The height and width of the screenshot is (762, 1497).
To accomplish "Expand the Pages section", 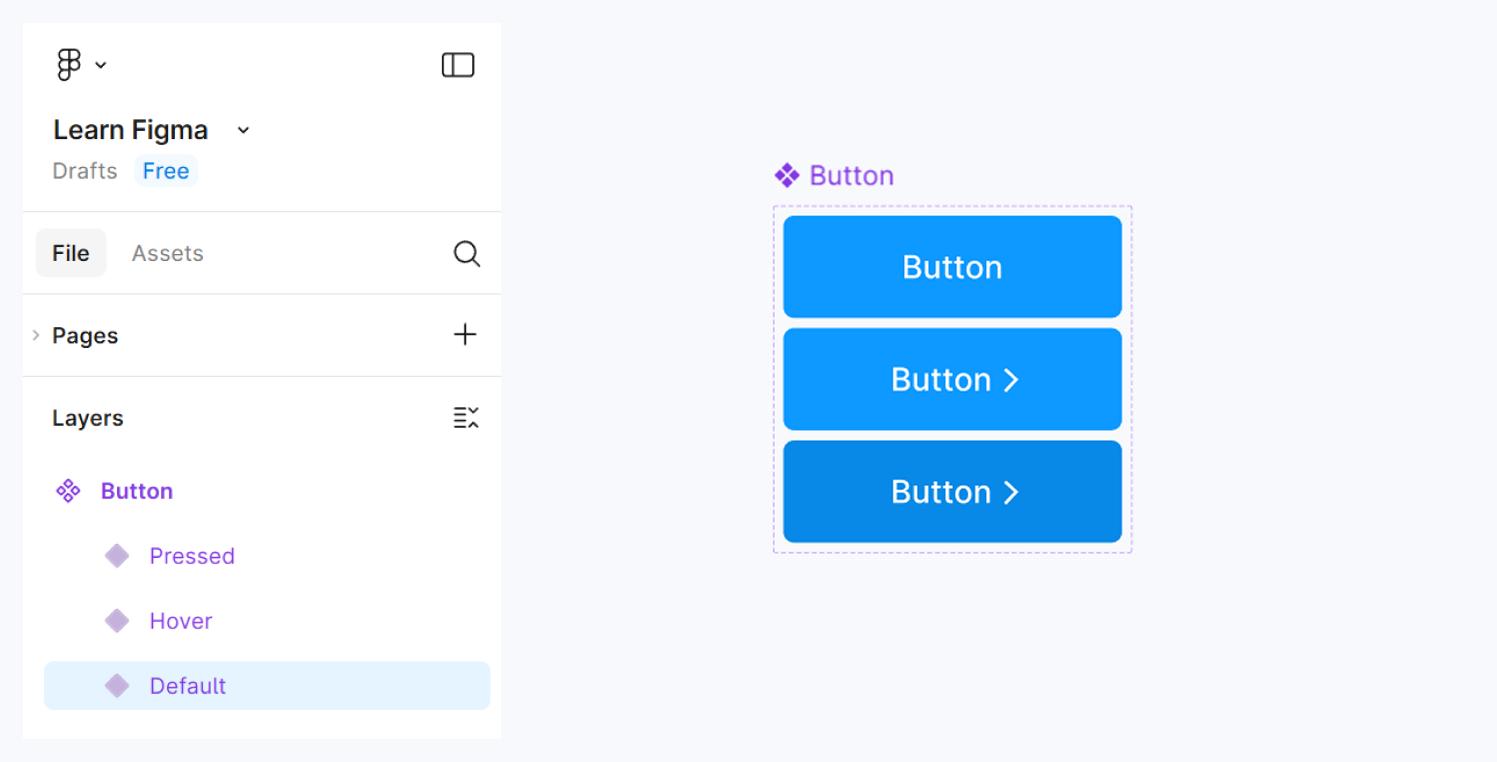I will [x=36, y=335].
